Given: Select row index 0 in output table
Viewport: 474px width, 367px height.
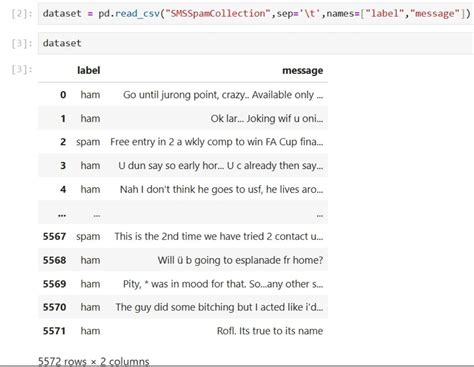Looking at the screenshot, I should pyautogui.click(x=63, y=95).
